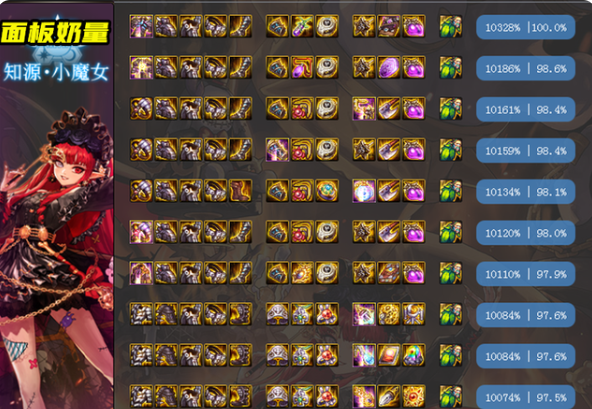Screen dimensions: 592x409
Task: Select the green crossed-sword icon in the 10328% row
Action: click(302, 26)
